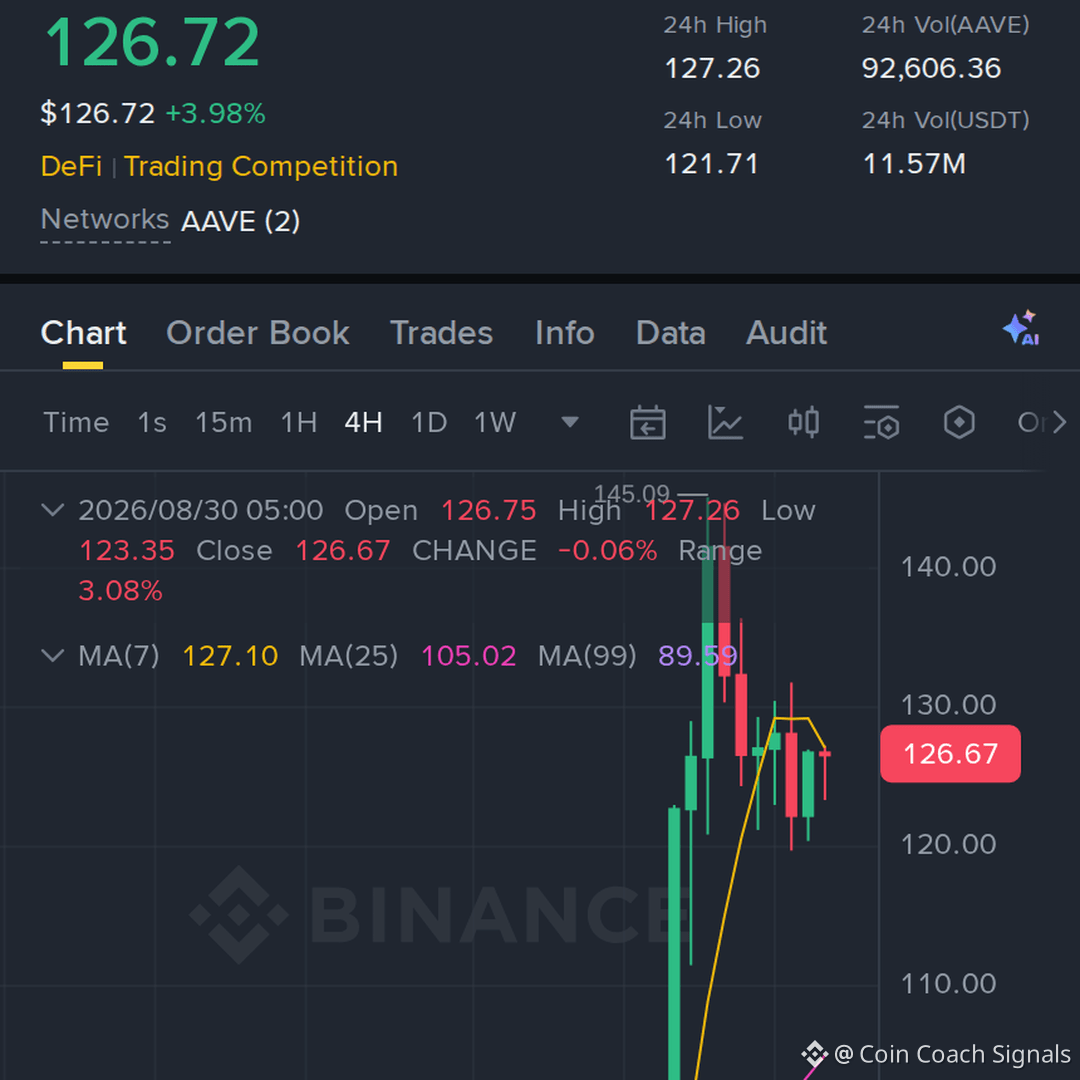Viewport: 1080px width, 1080px height.
Task: Collapse the MA indicator legend row
Action: 53,655
